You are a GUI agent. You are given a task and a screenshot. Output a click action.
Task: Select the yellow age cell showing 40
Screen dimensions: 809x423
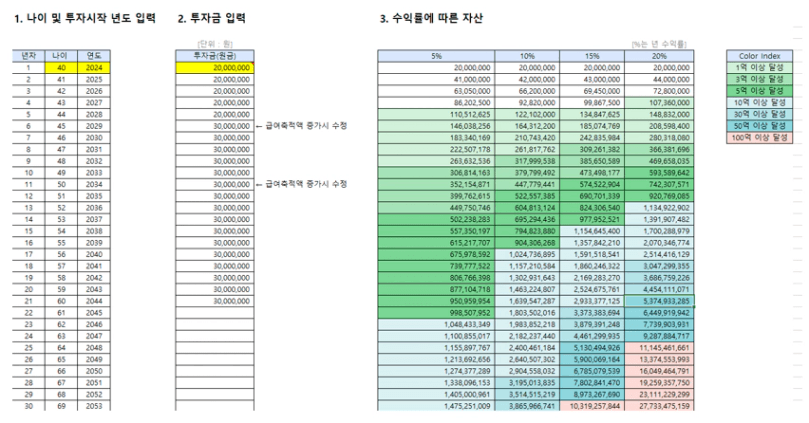(61, 68)
